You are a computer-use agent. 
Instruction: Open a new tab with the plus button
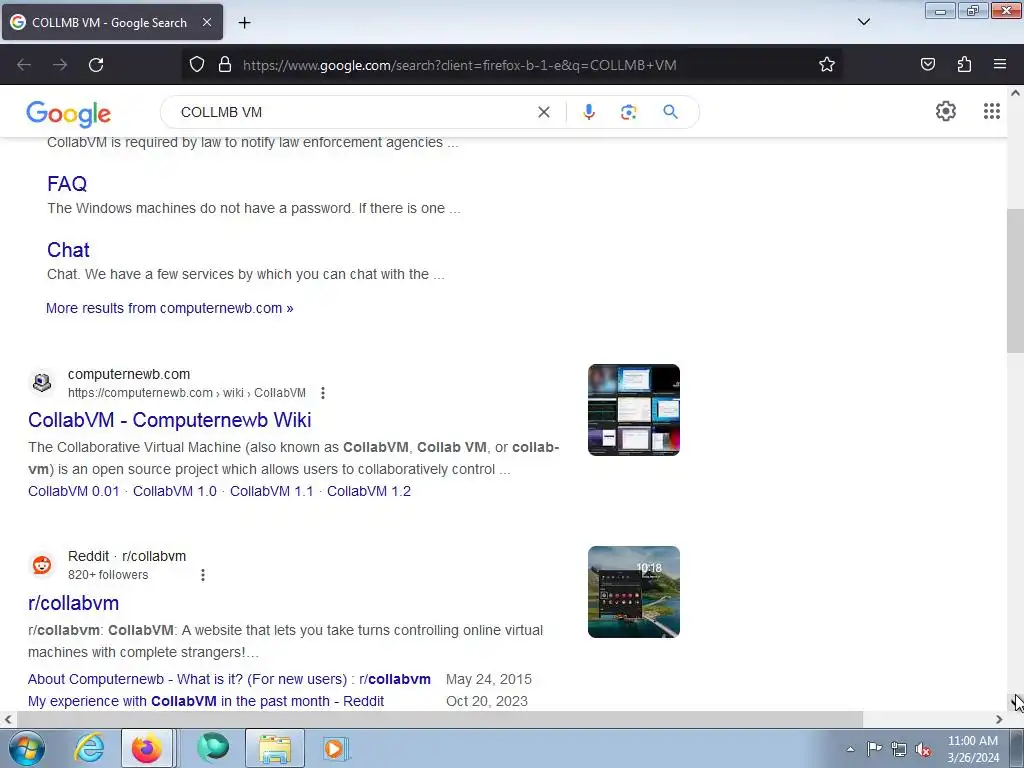click(x=244, y=23)
